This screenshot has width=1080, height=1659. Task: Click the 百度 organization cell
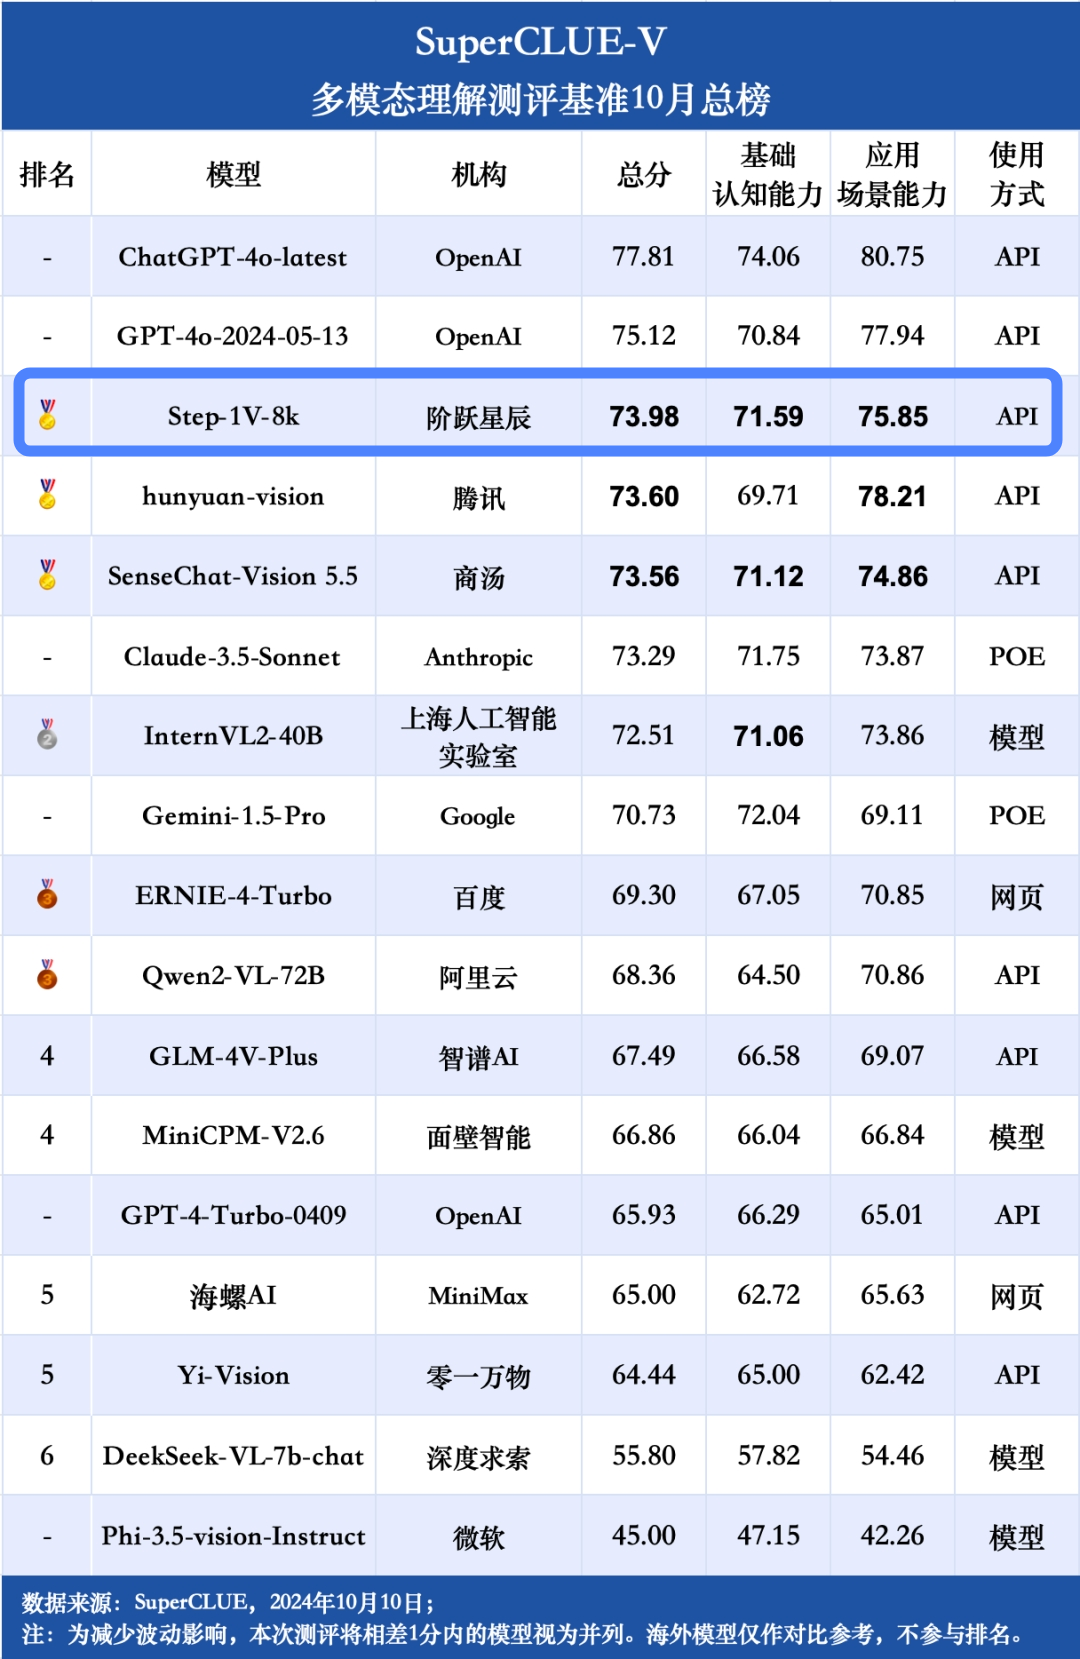[478, 897]
